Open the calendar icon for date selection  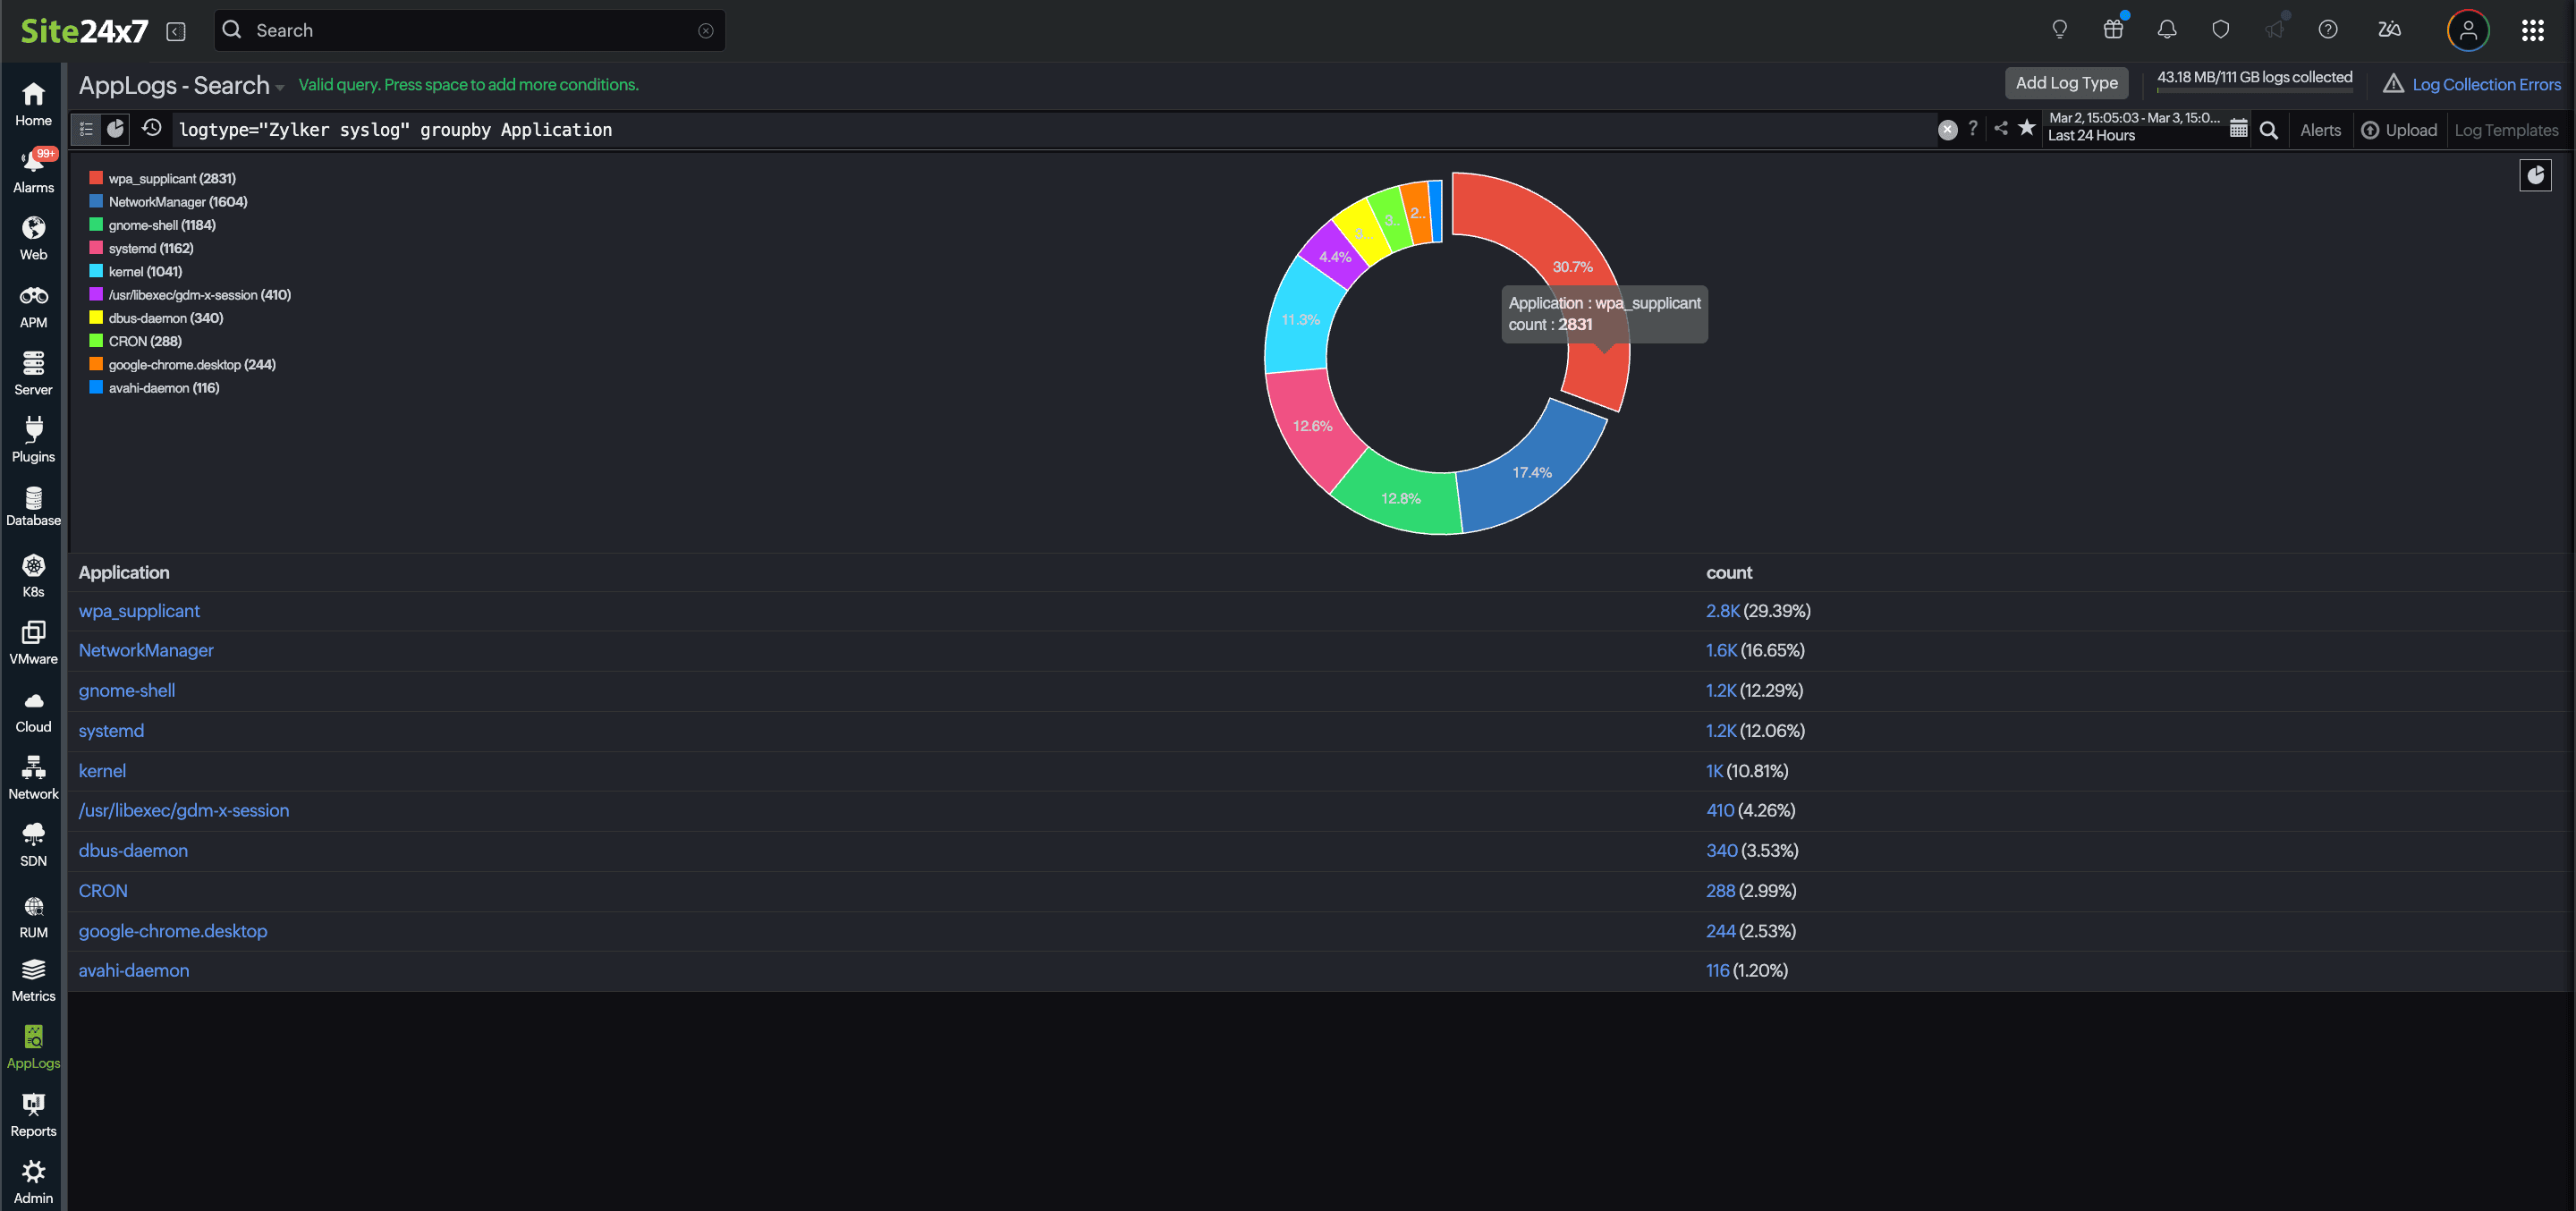tap(2239, 128)
